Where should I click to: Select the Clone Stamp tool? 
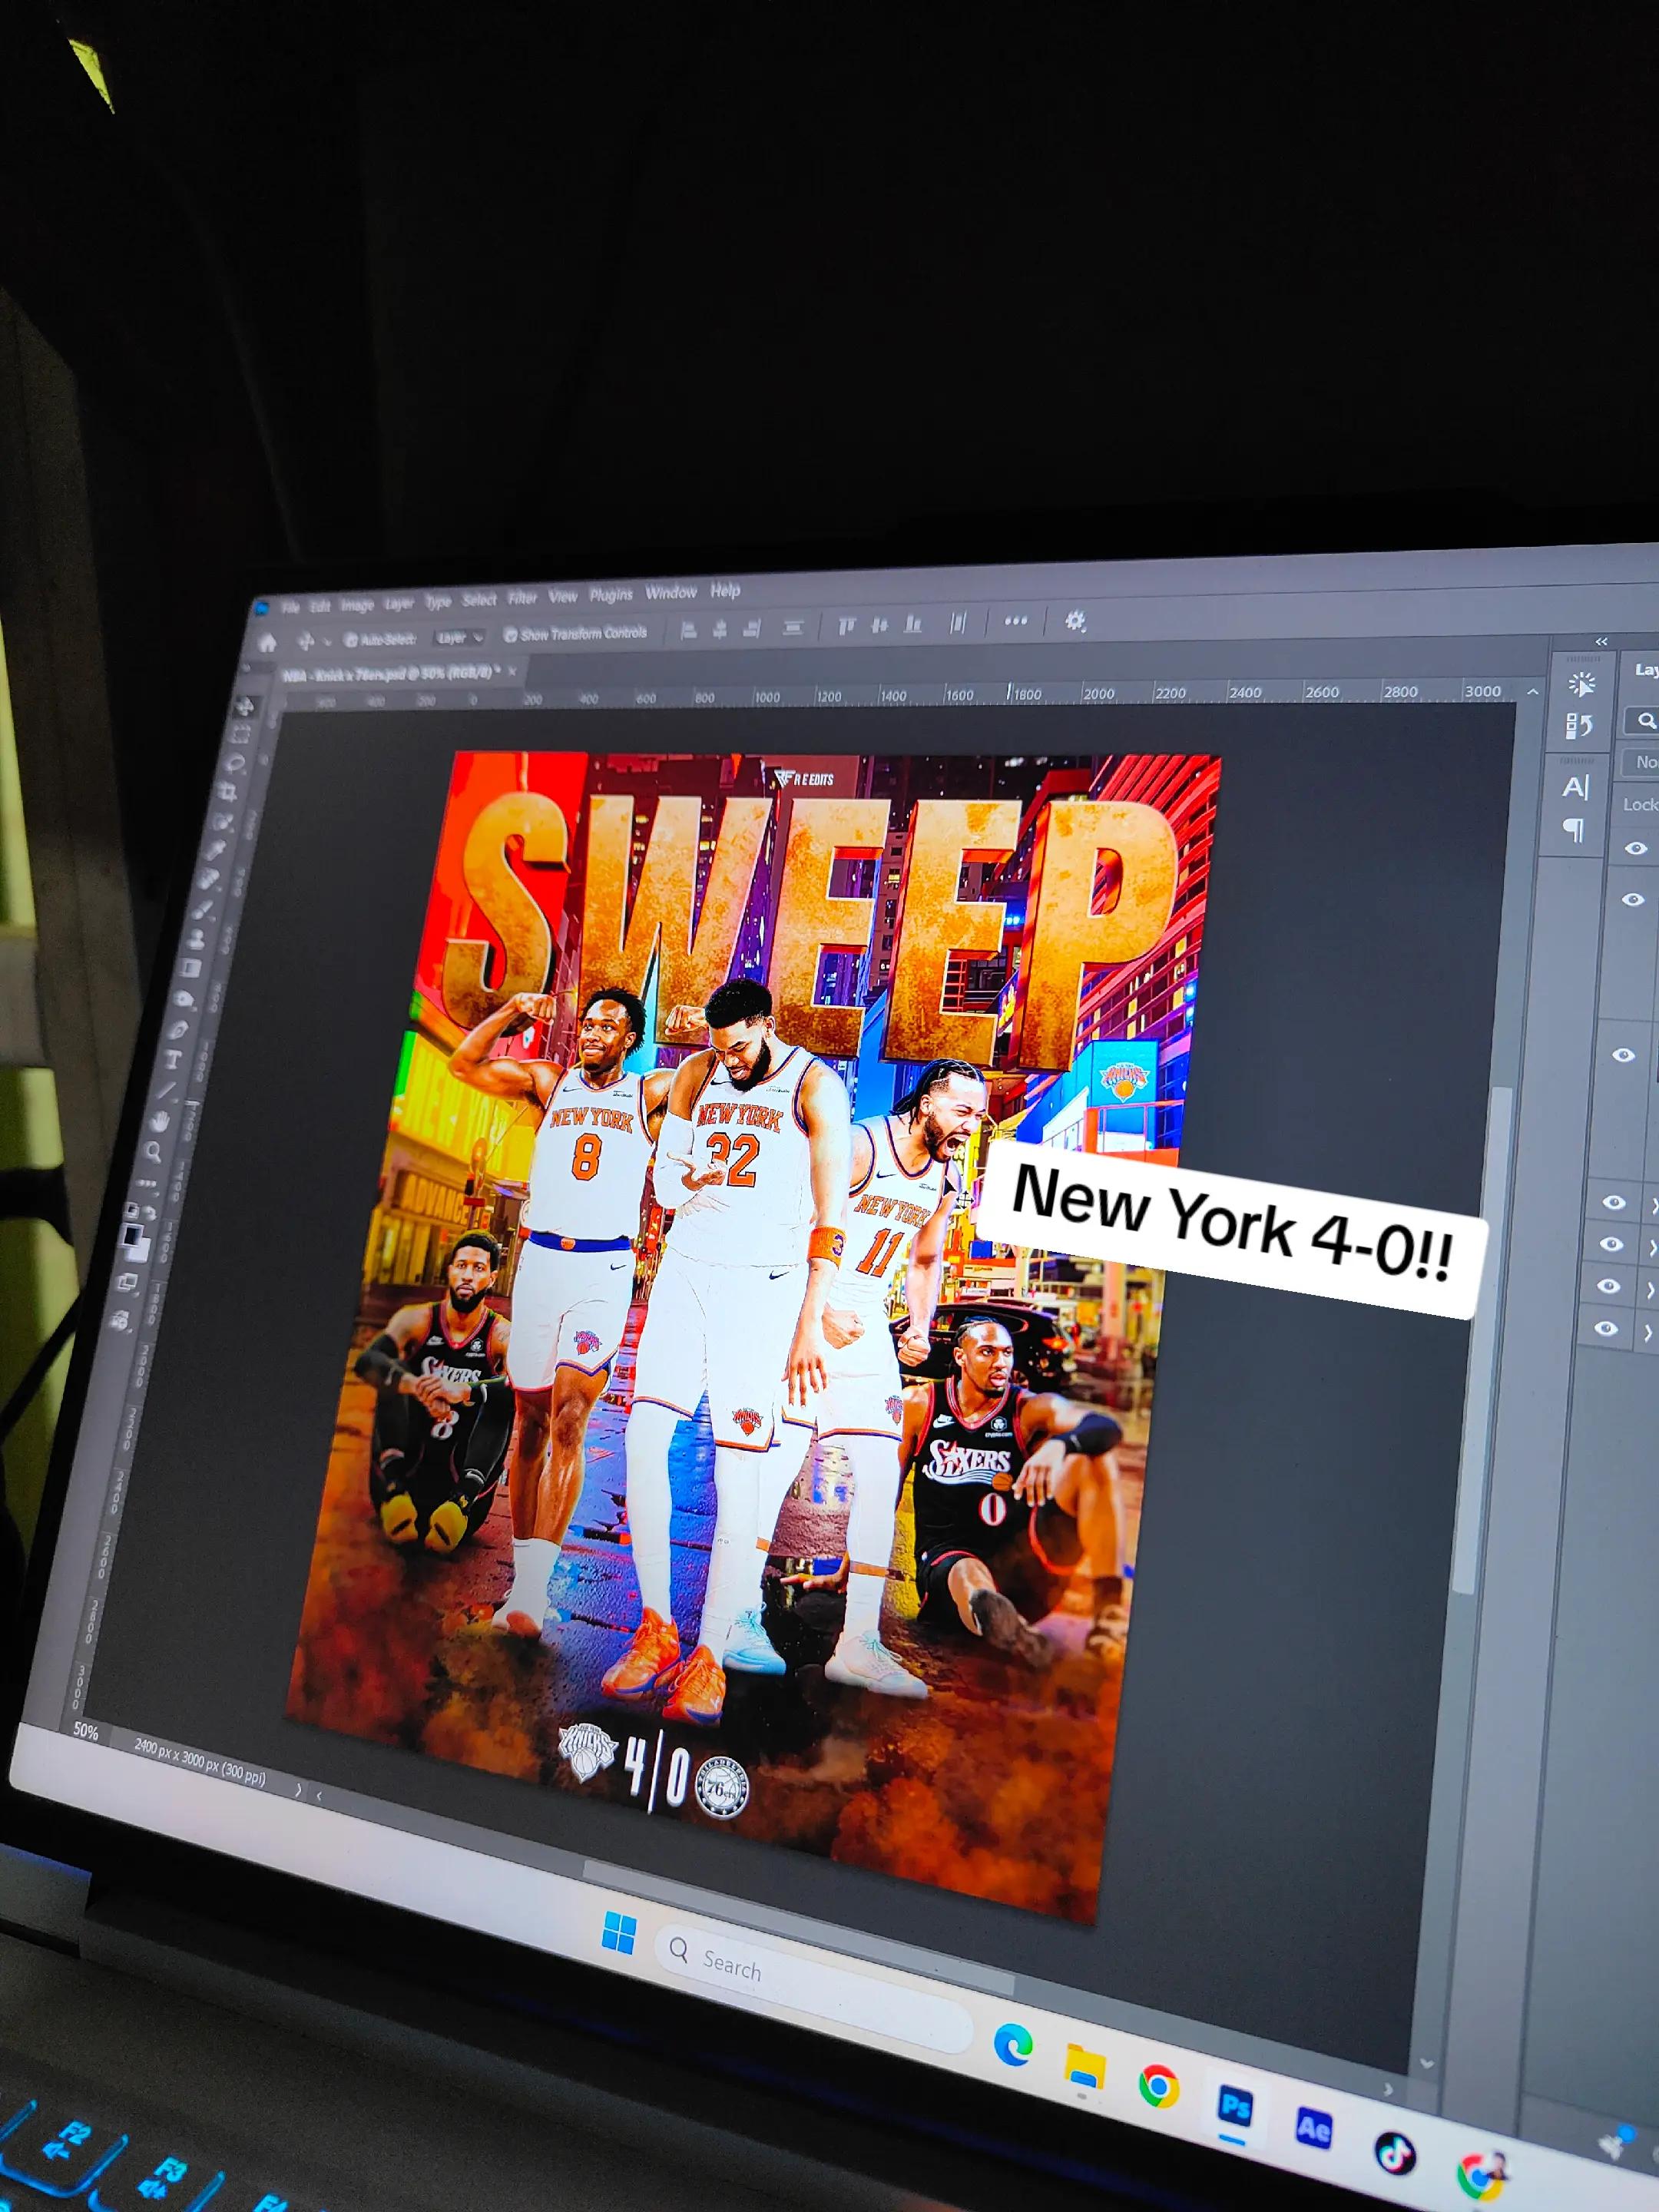[x=196, y=941]
